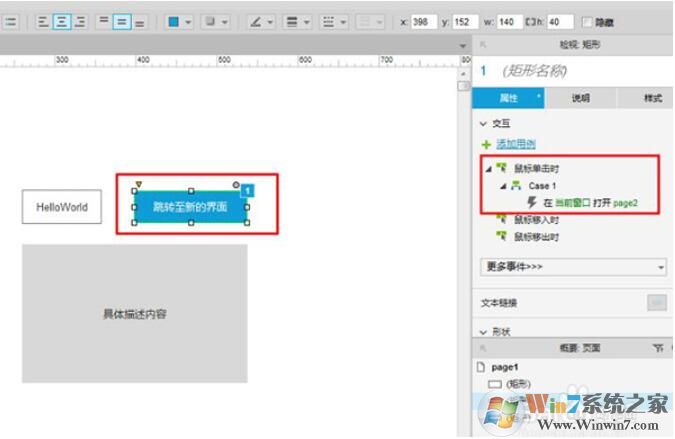Click the lightning action icon
Viewport: 675px width, 439px height.
(532, 202)
